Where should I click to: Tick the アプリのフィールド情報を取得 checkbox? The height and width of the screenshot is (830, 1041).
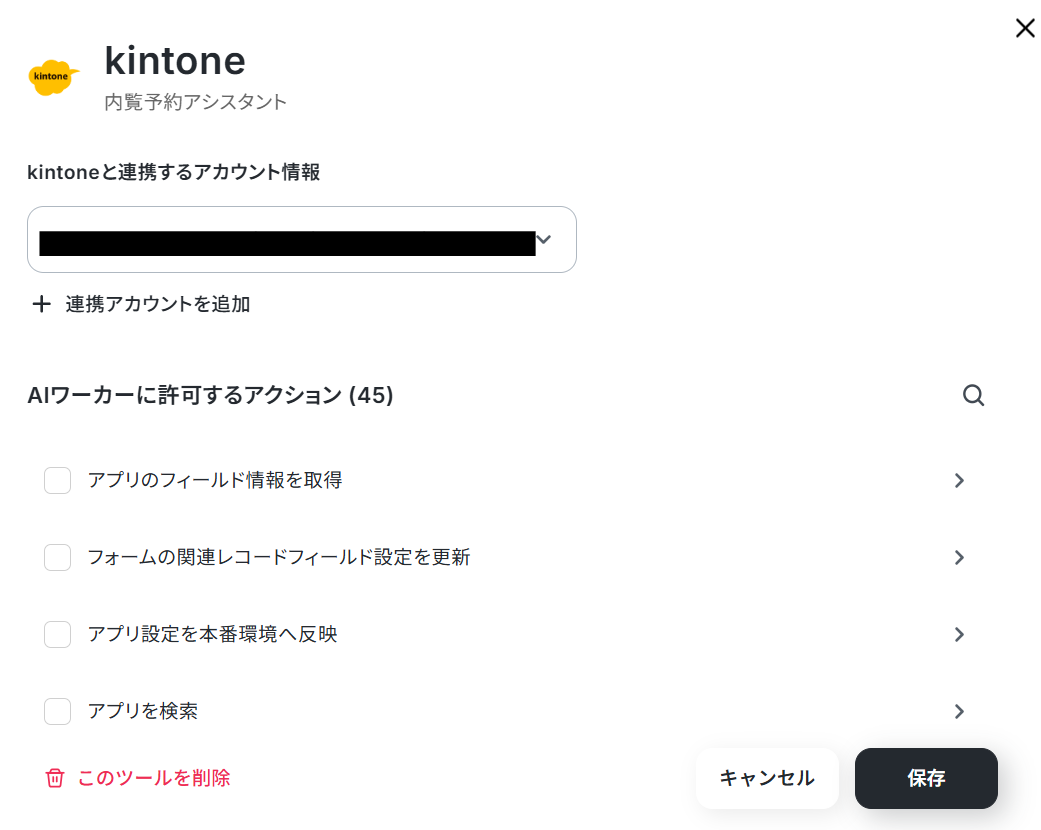click(x=58, y=480)
